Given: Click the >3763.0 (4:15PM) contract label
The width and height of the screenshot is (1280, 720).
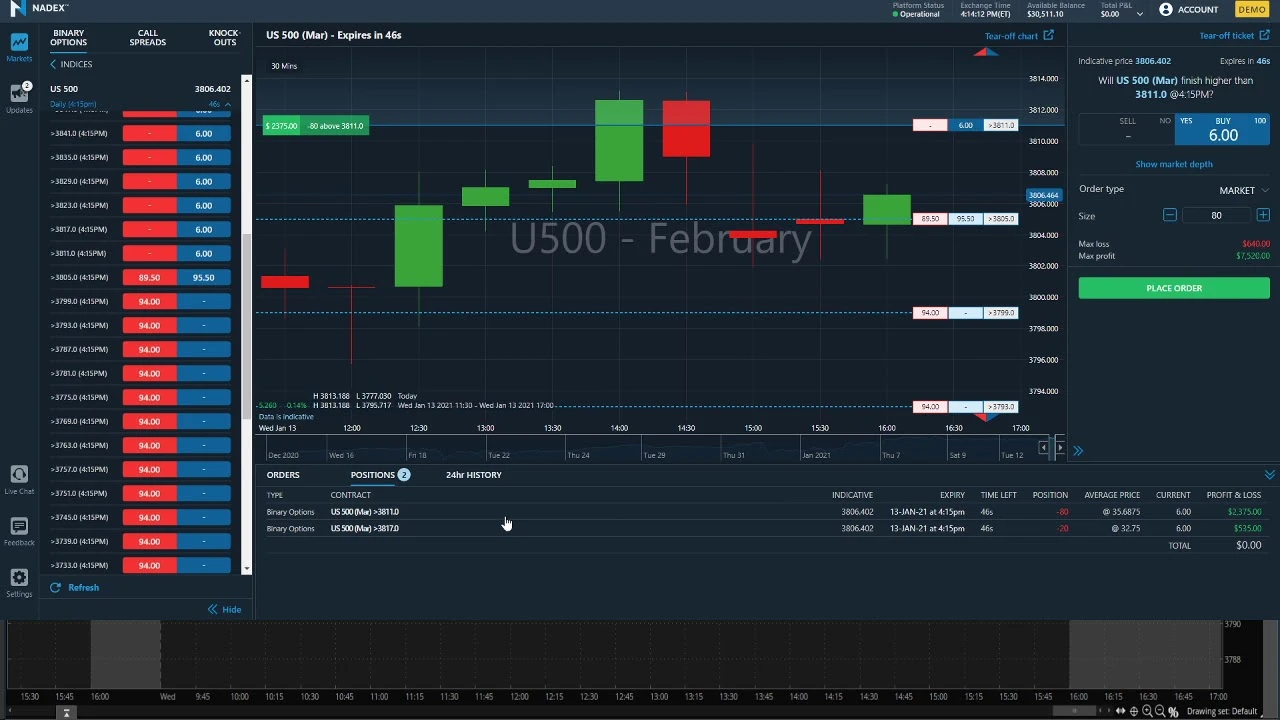Looking at the screenshot, I should tap(79, 446).
